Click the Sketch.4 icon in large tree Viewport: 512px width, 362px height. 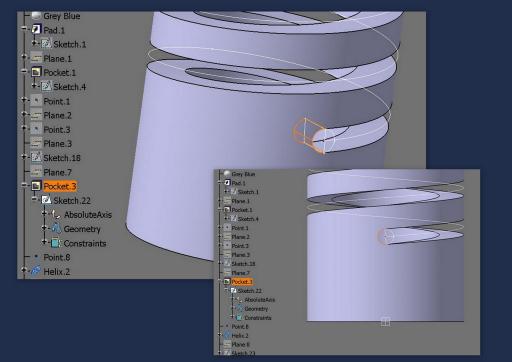coord(46,86)
